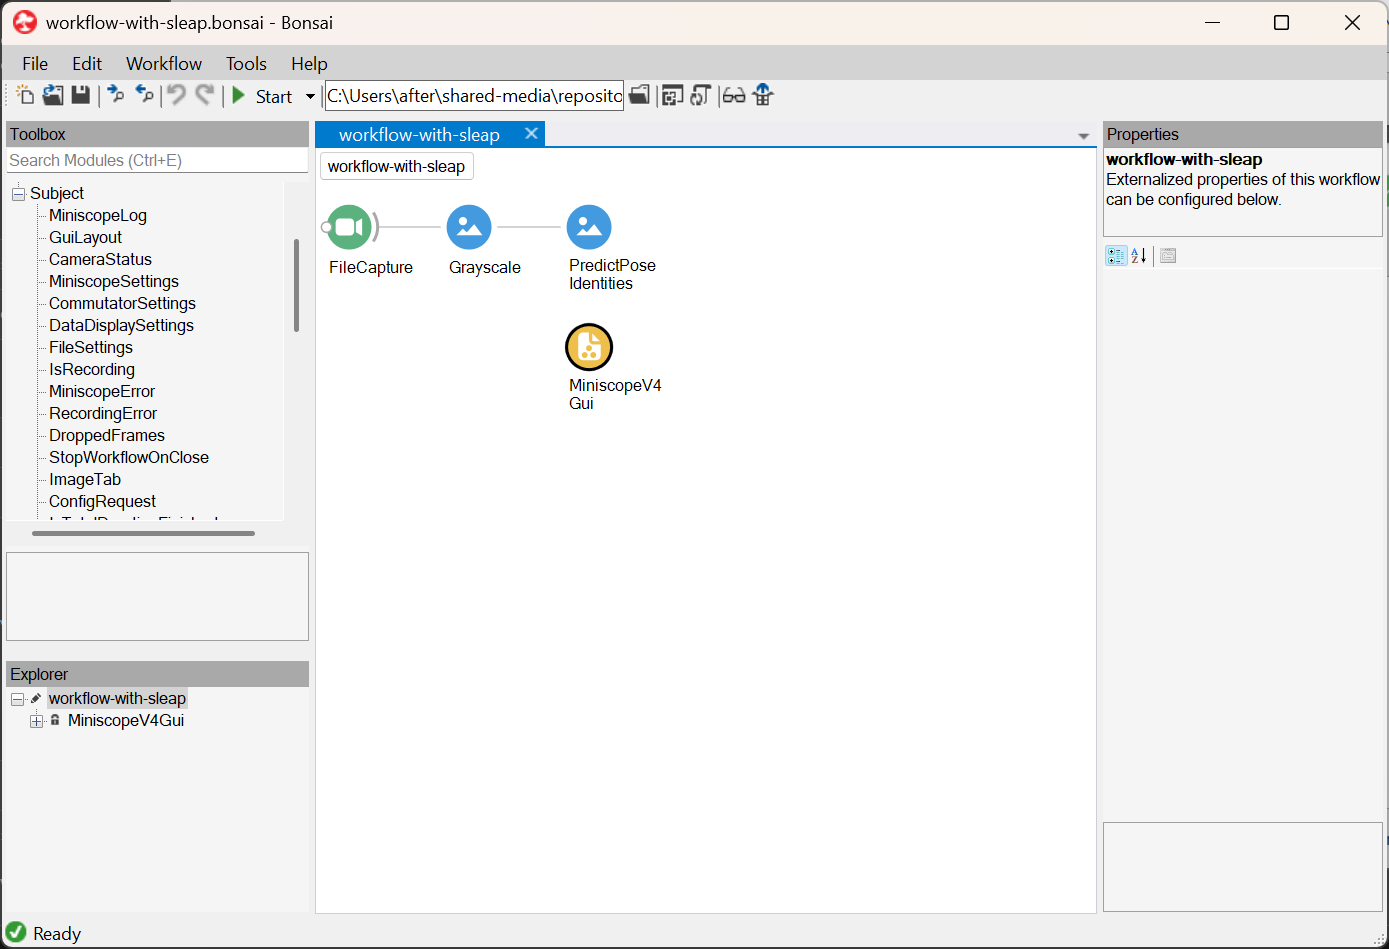Start the workflow with the green play button

point(239,96)
